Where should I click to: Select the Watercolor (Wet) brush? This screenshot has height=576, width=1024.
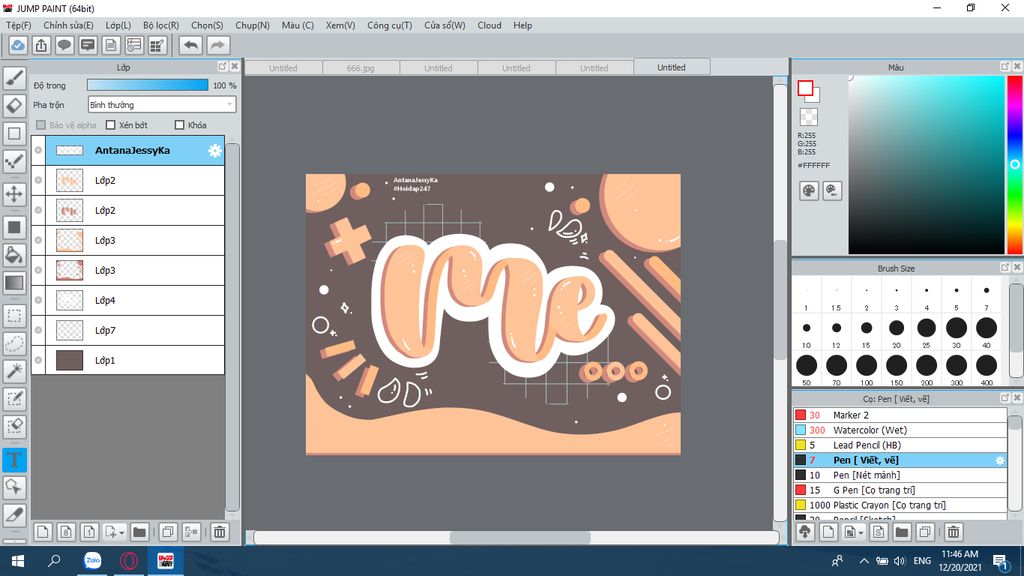coord(900,430)
